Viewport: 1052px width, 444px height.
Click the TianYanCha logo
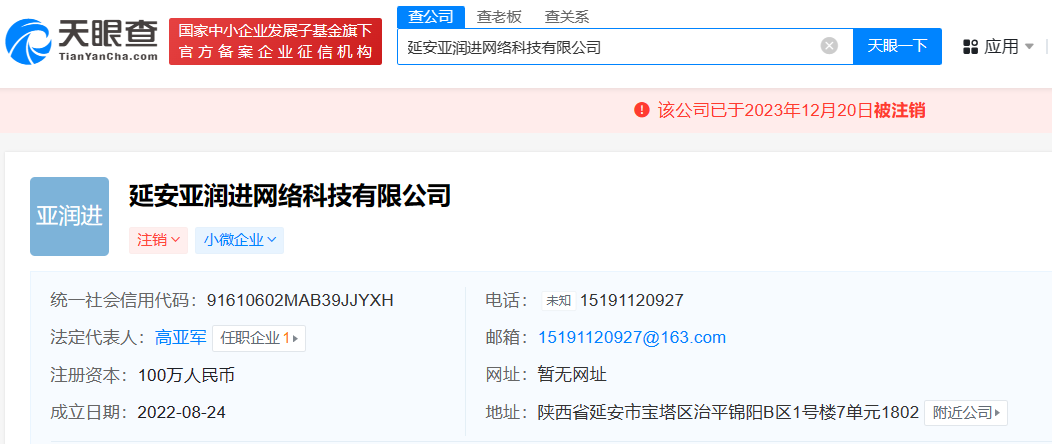pyautogui.click(x=82, y=40)
